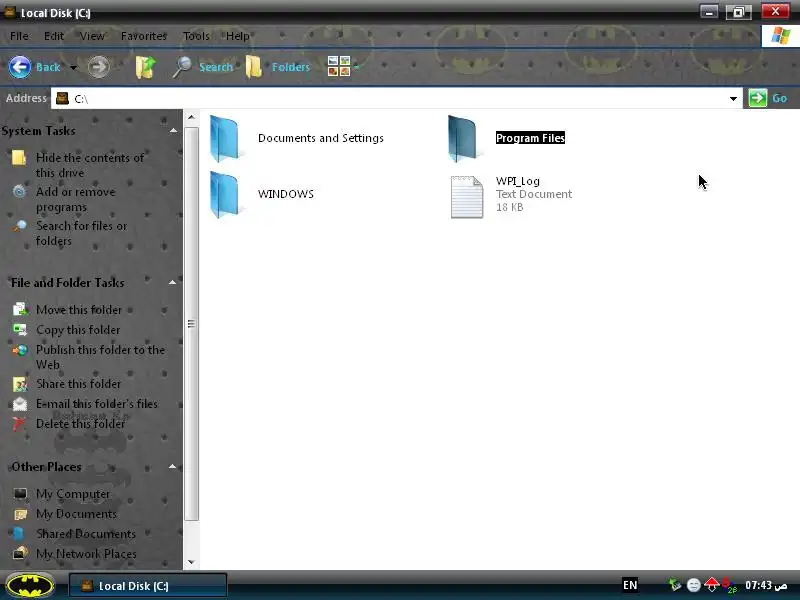
Task: Click Search for files or folders
Action: click(81, 233)
